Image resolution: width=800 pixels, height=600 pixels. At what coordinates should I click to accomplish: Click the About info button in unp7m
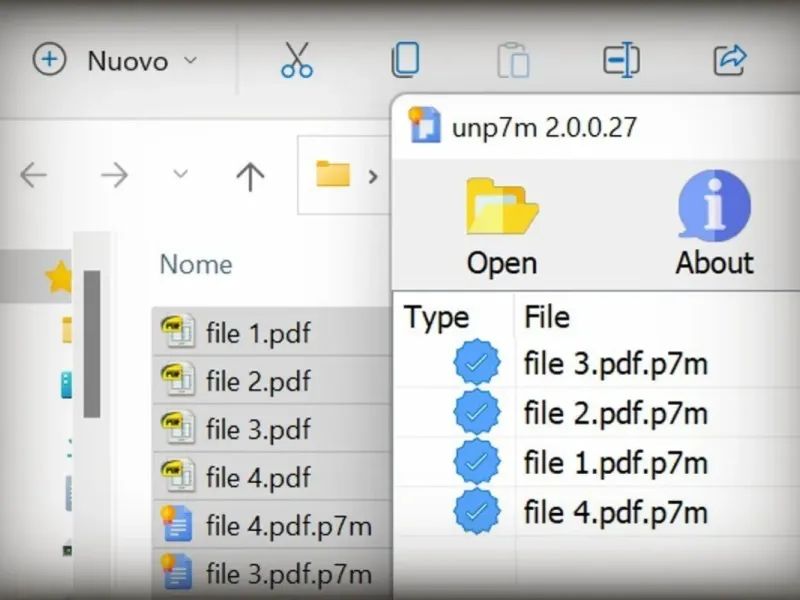pyautogui.click(x=714, y=223)
